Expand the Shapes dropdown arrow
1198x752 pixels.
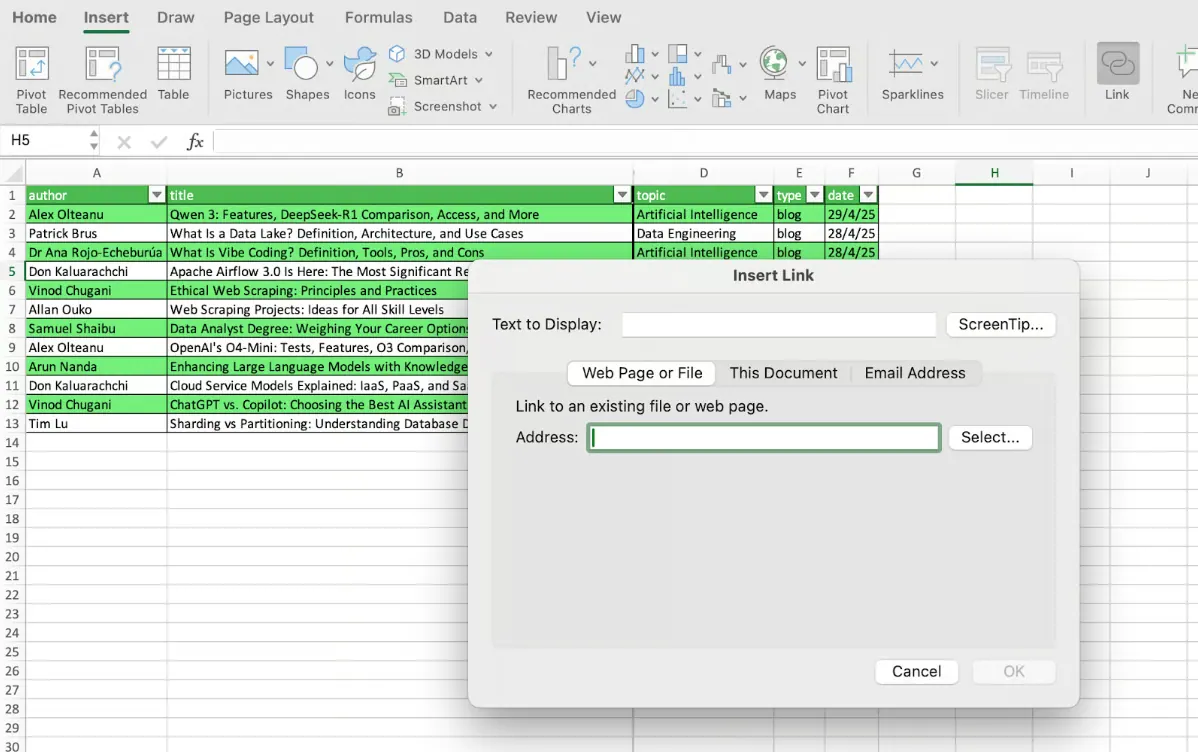pyautogui.click(x=328, y=64)
